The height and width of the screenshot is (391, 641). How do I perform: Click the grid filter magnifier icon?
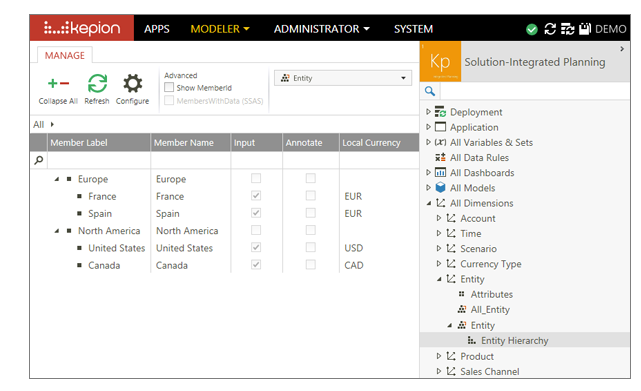pyautogui.click(x=39, y=160)
